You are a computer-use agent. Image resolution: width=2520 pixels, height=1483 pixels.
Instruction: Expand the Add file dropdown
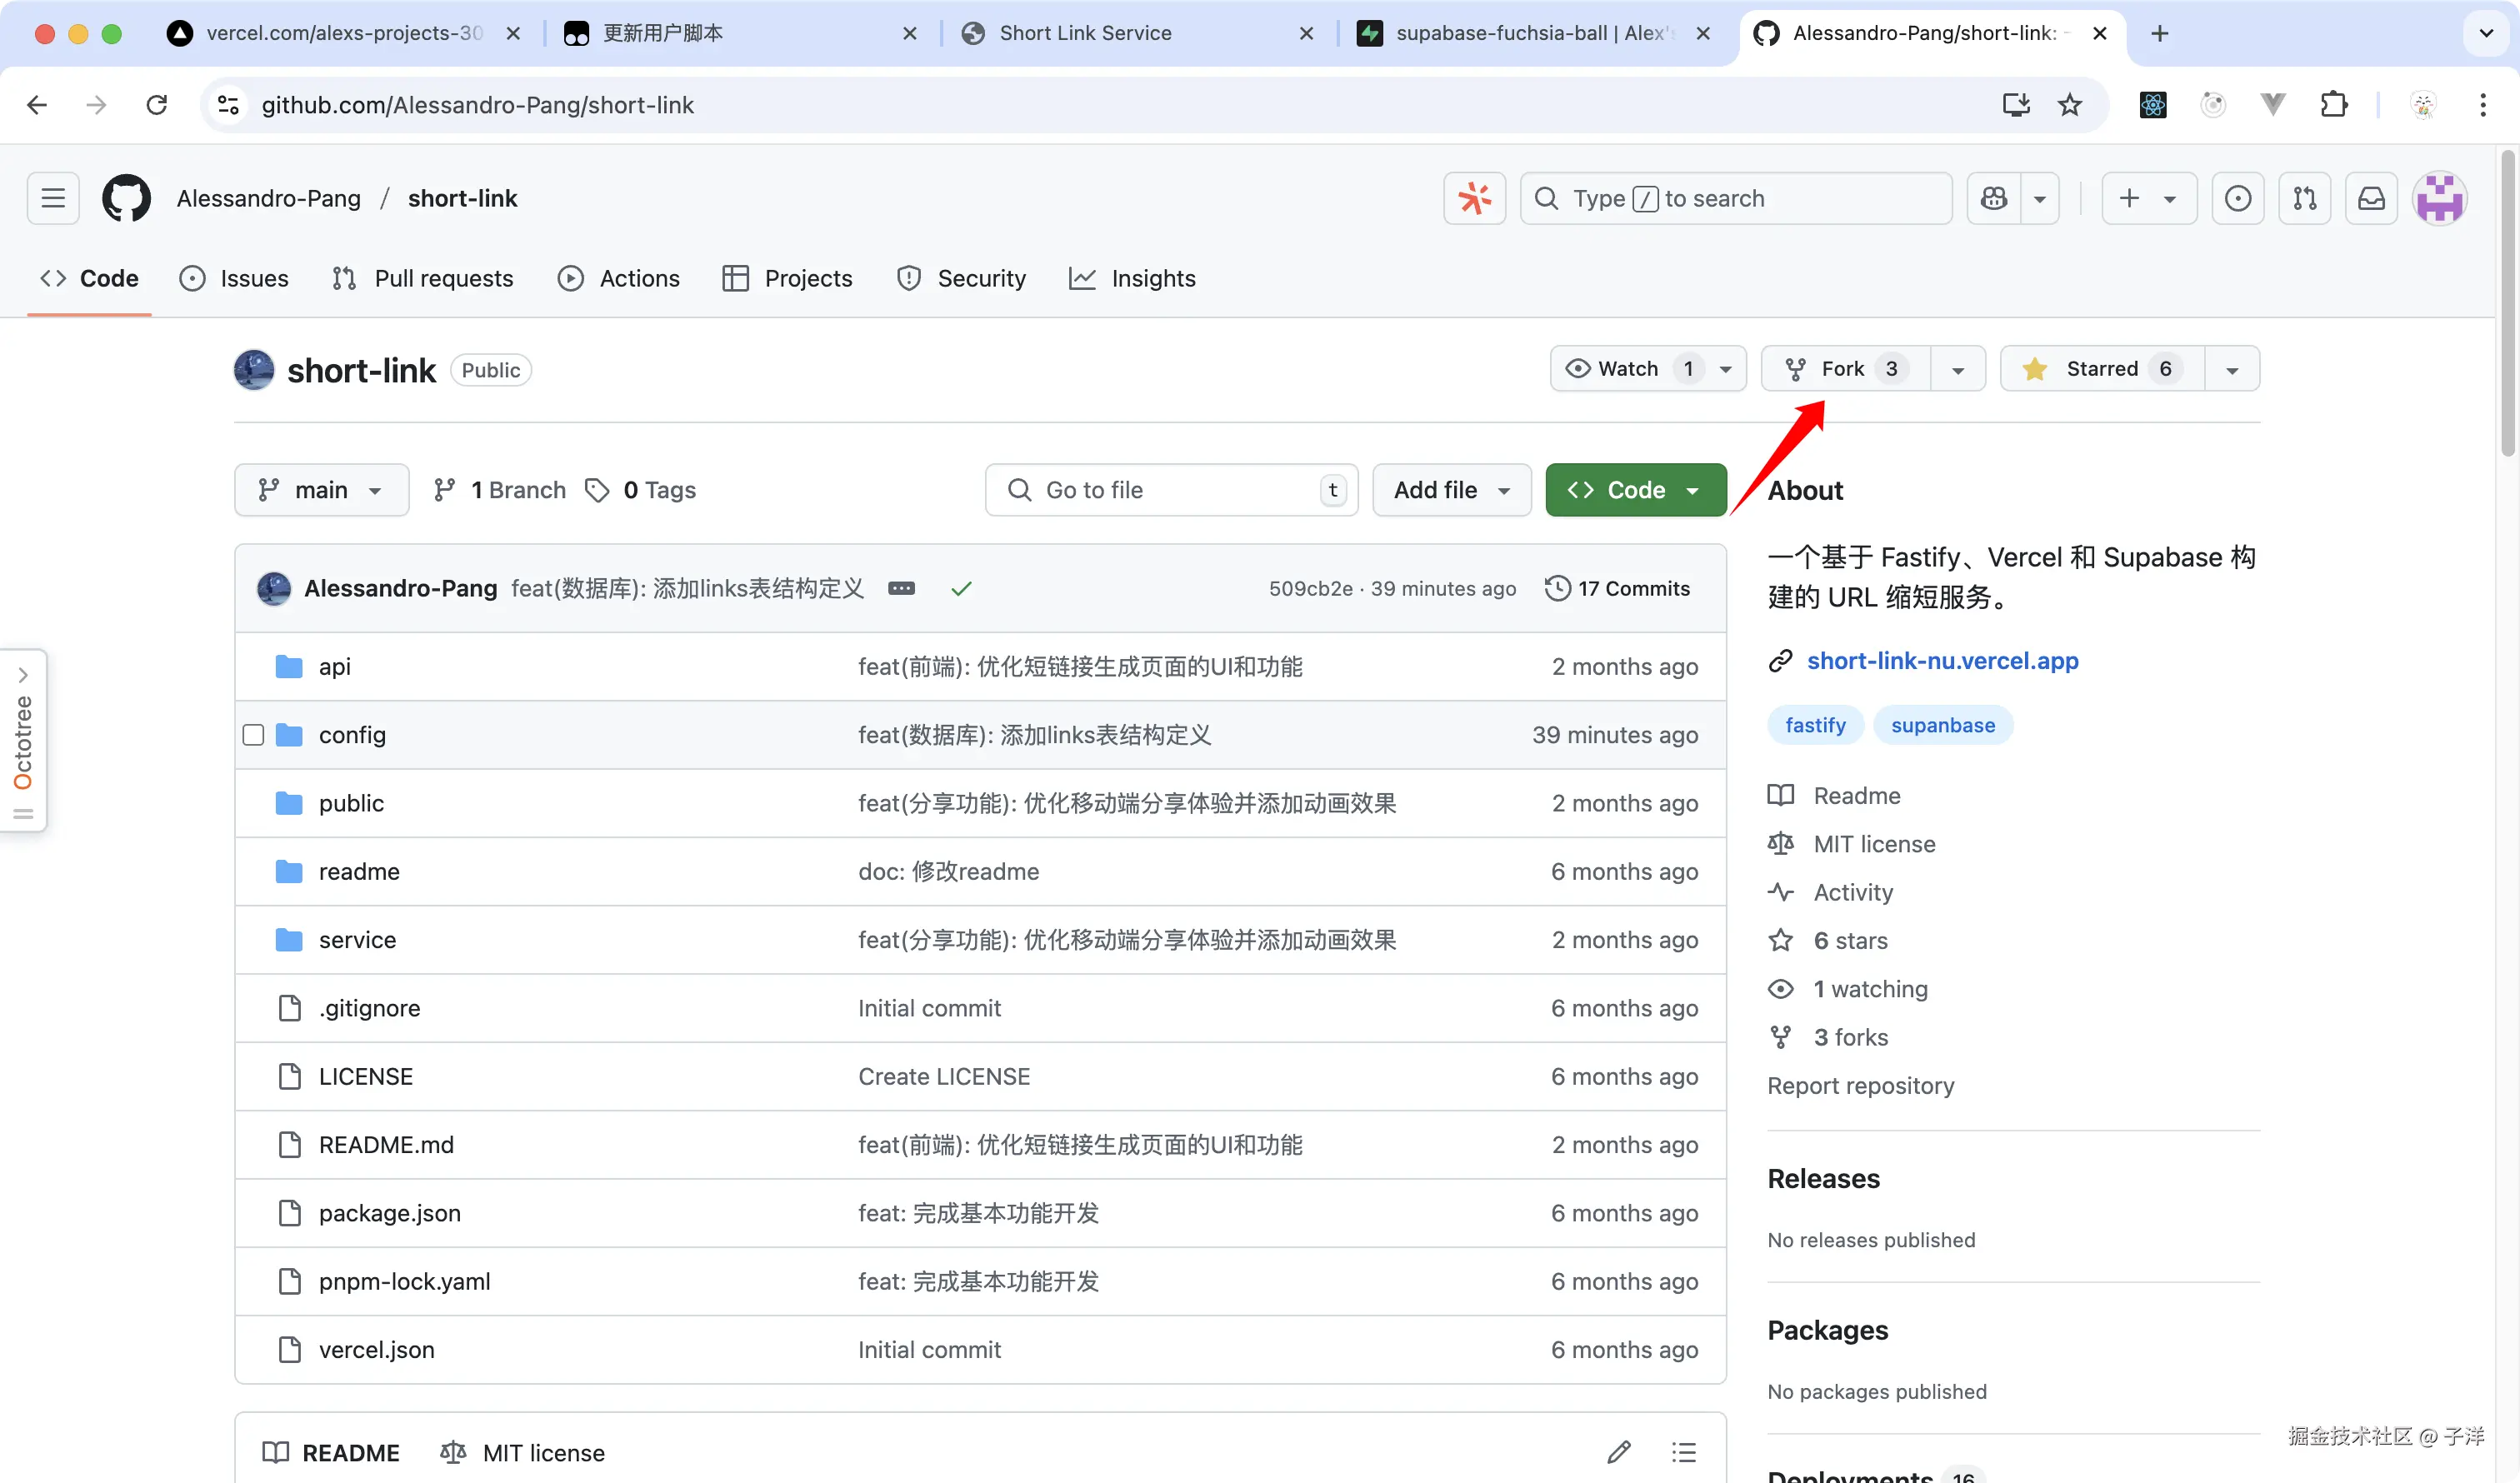click(x=1451, y=490)
